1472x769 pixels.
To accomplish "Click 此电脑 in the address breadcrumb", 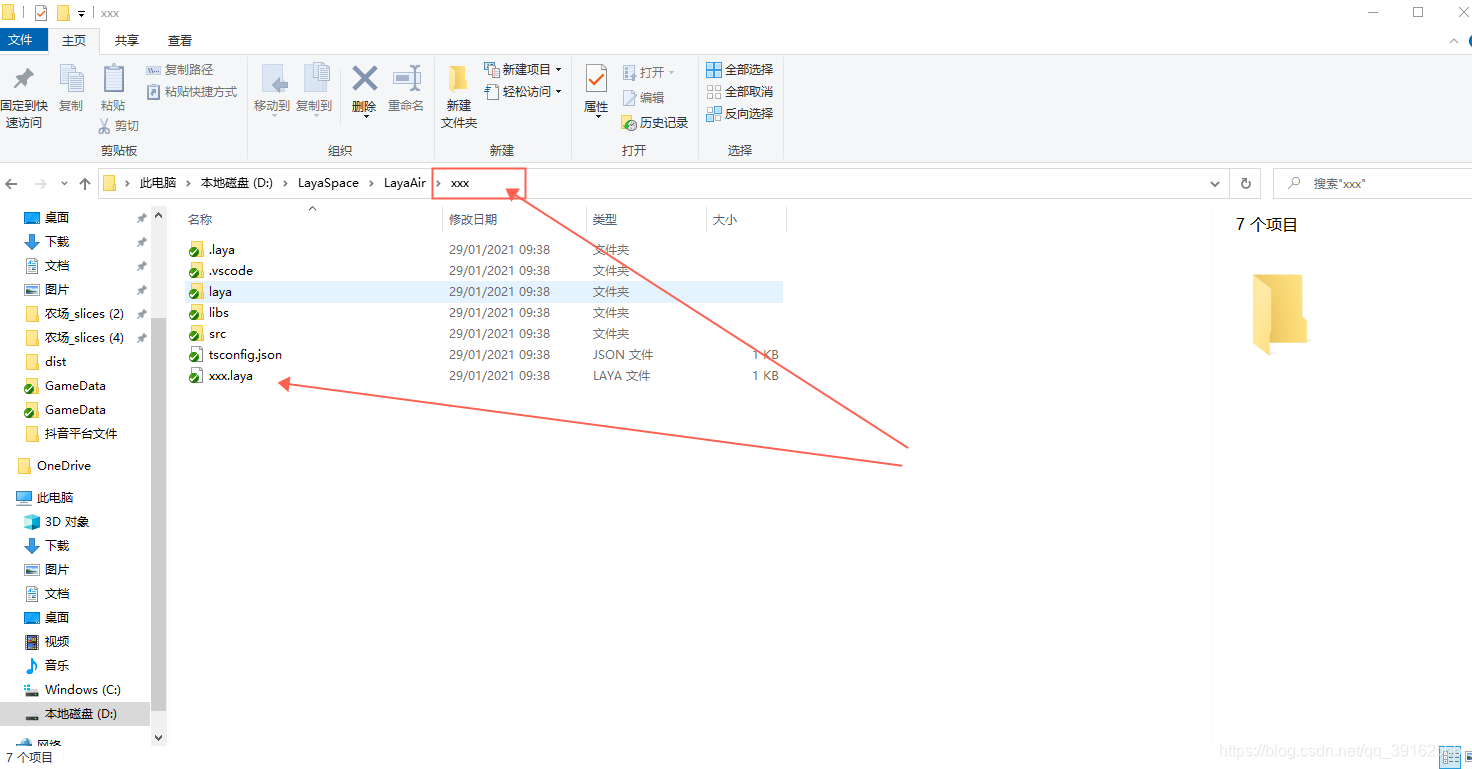I will coord(158,184).
